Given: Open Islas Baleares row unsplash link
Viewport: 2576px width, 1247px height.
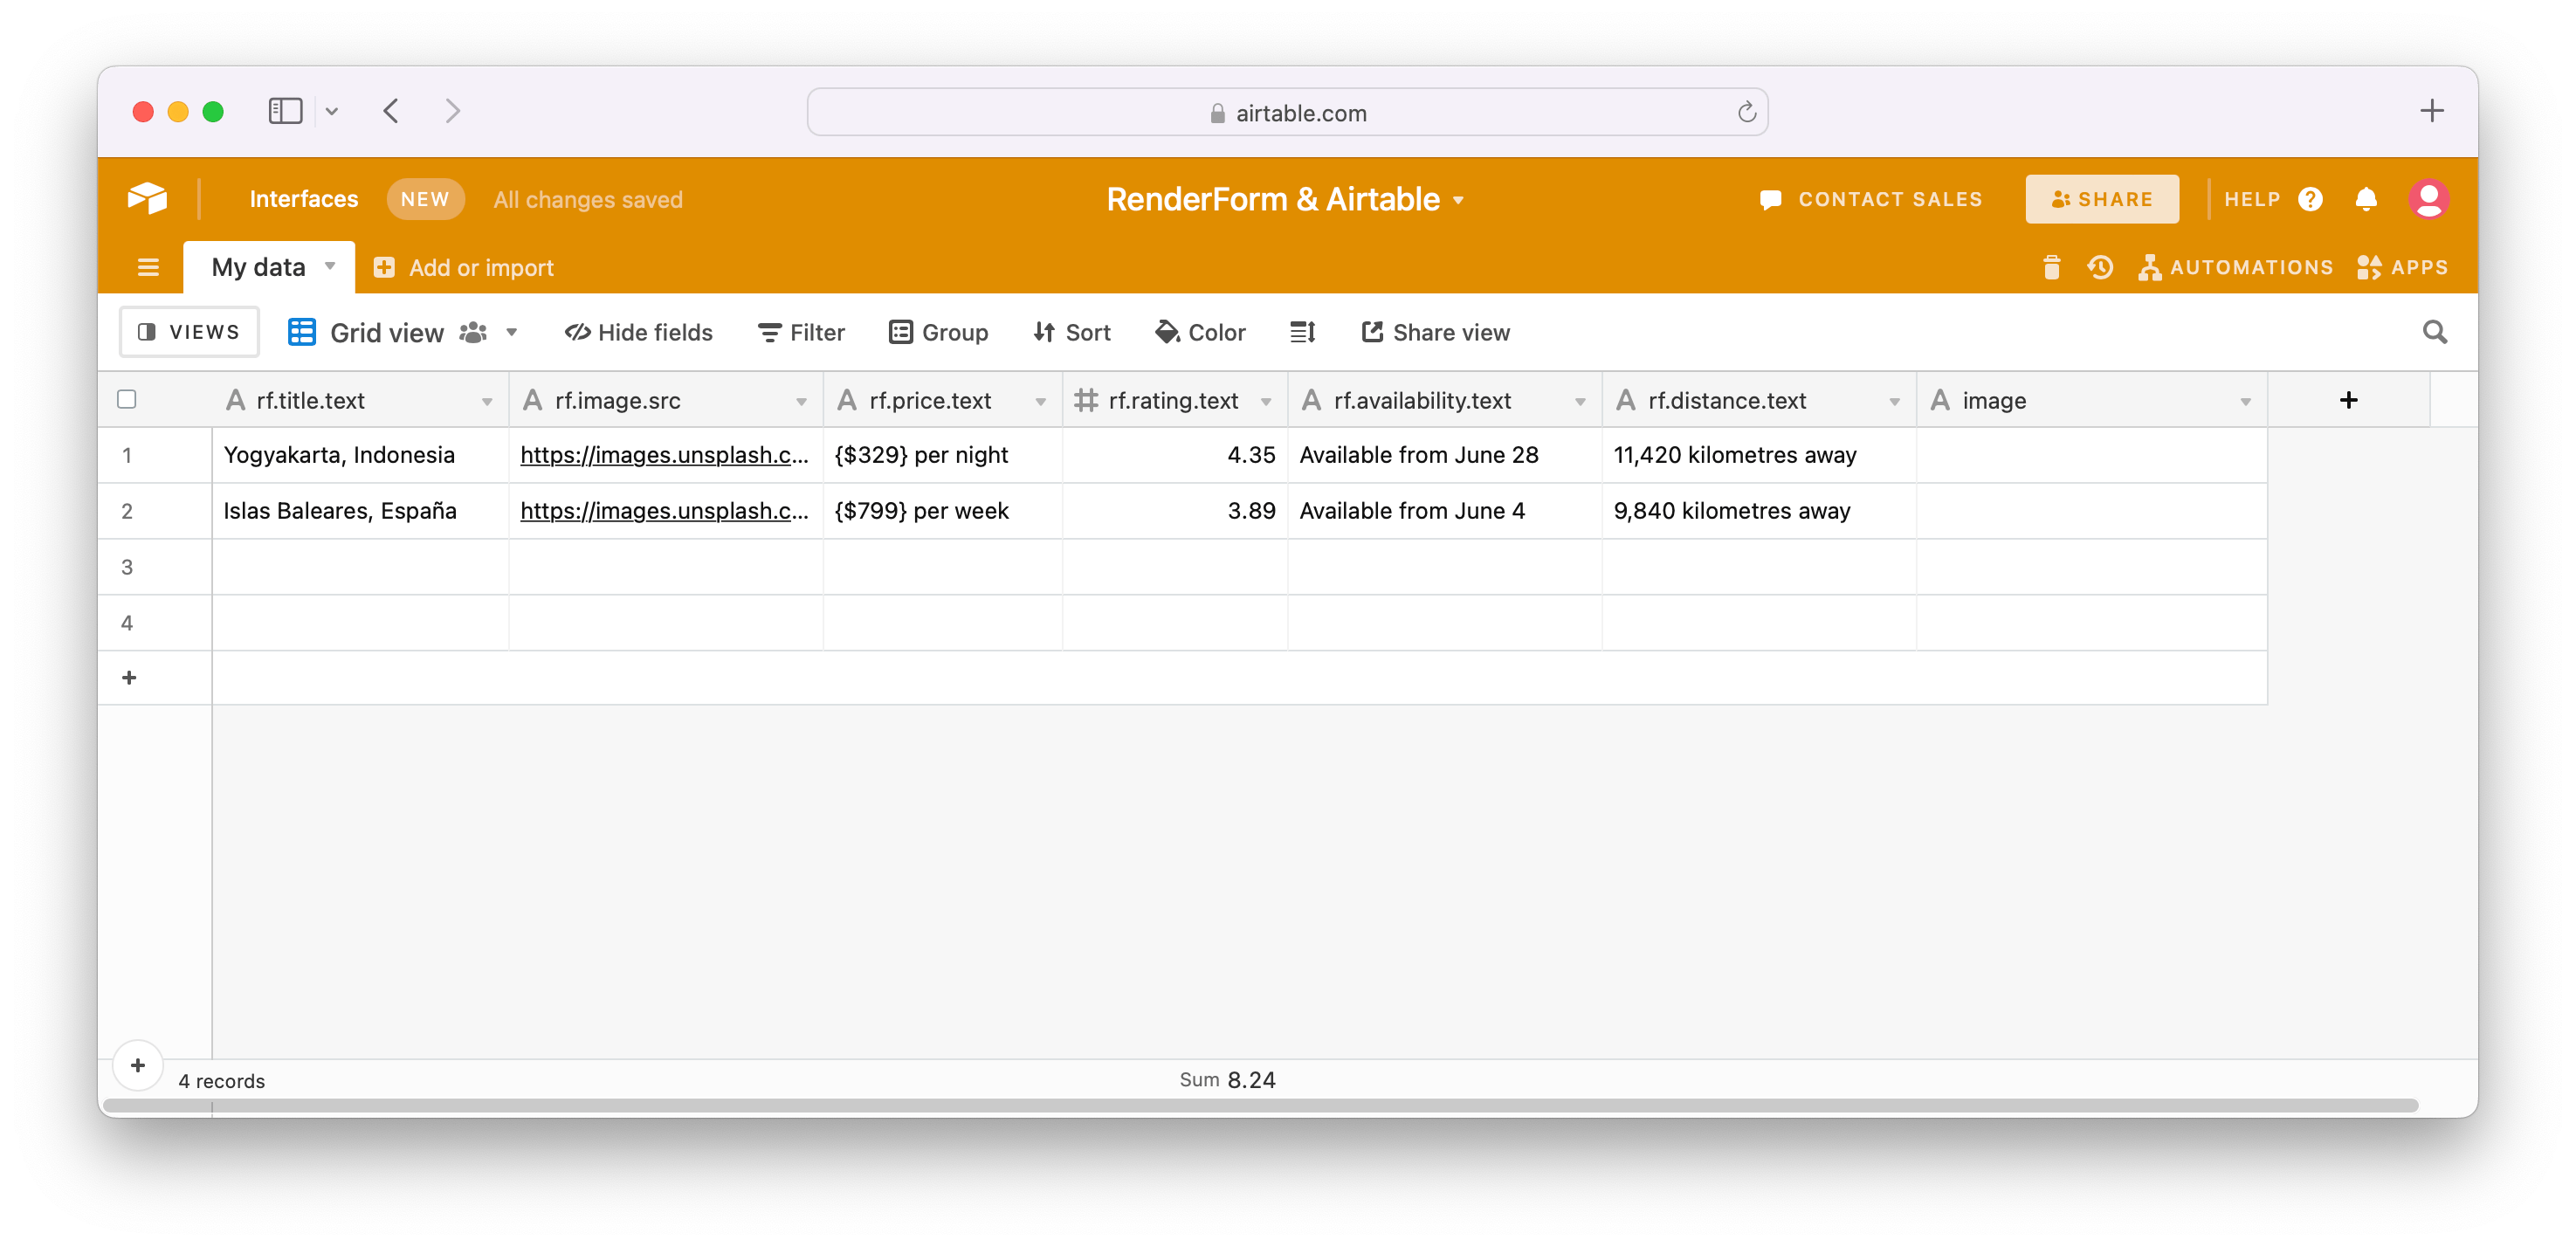Looking at the screenshot, I should click(x=664, y=511).
